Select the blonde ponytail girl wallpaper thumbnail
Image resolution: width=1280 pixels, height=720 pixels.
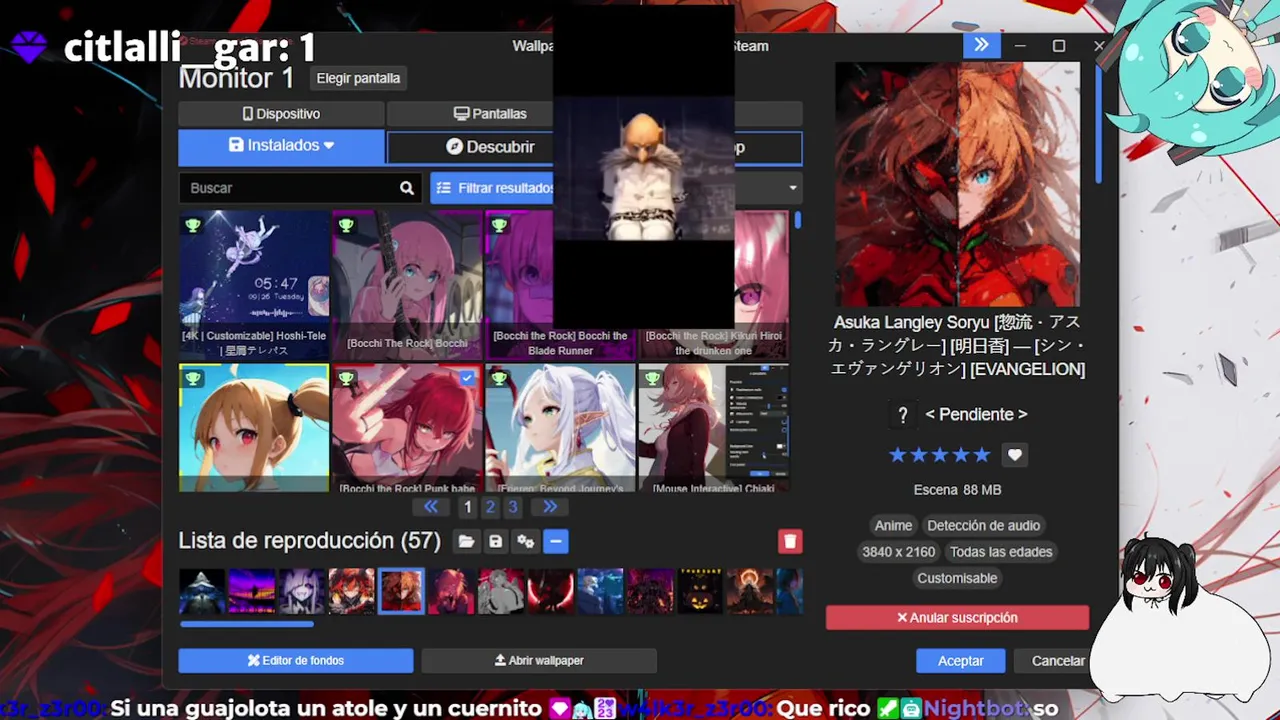pos(254,428)
